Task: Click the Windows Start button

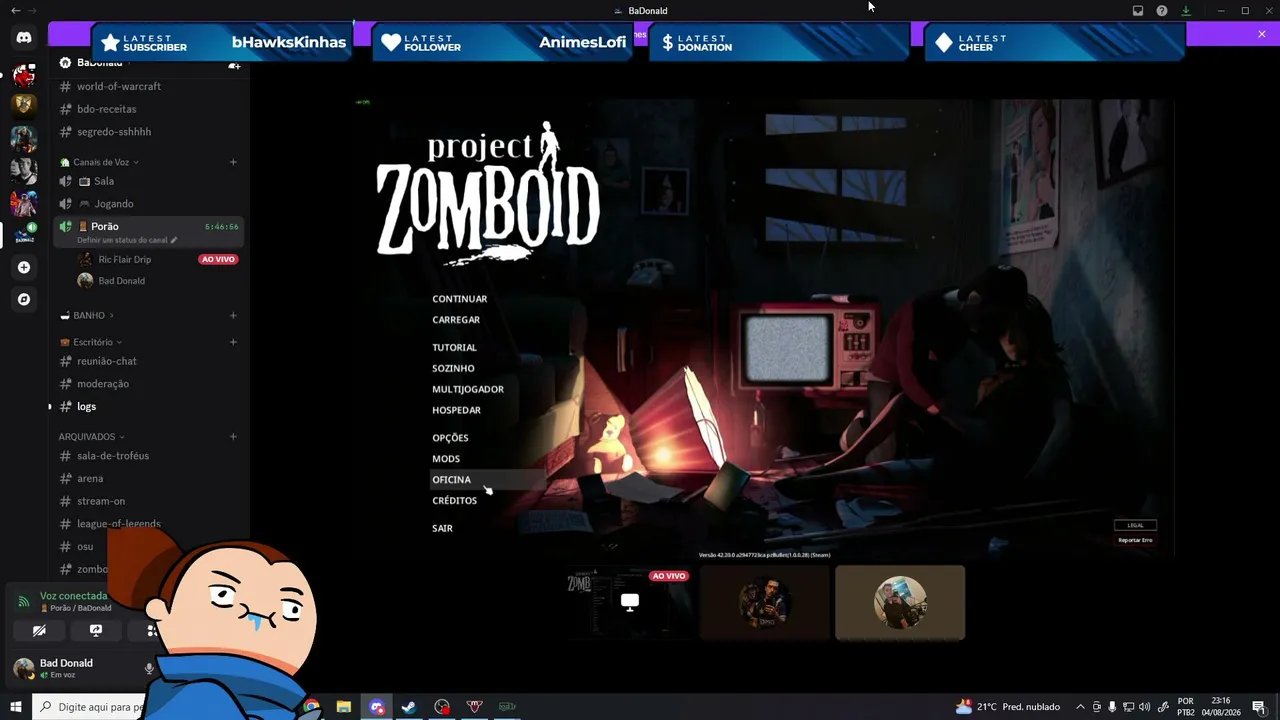Action: [16, 707]
